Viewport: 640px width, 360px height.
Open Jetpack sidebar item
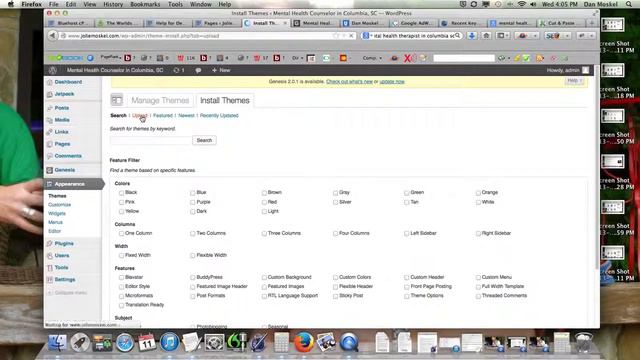pyautogui.click(x=64, y=94)
